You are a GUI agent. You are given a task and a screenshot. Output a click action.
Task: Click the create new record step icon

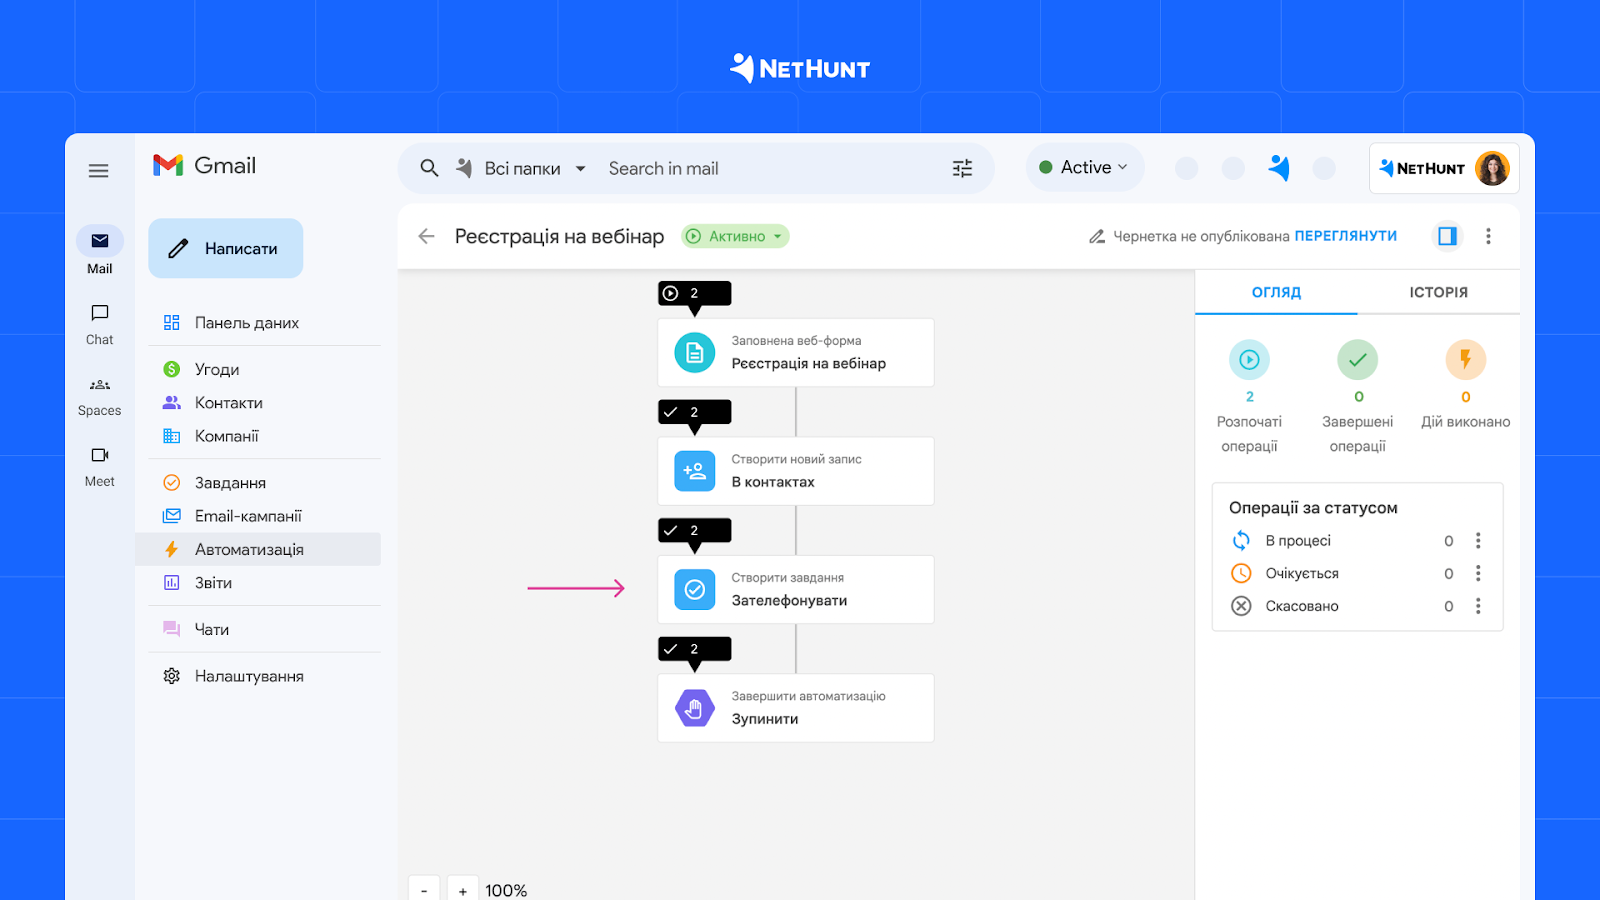pyautogui.click(x=695, y=471)
